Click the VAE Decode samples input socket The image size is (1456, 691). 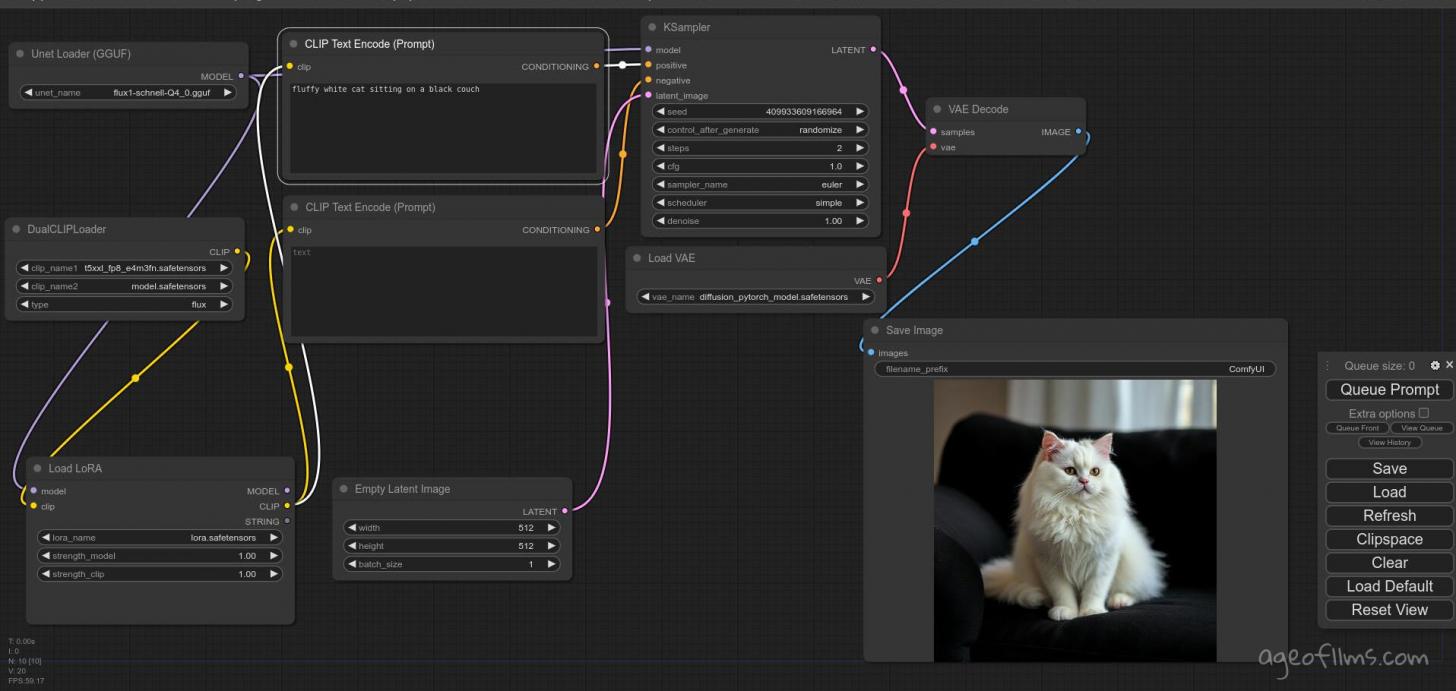[933, 131]
